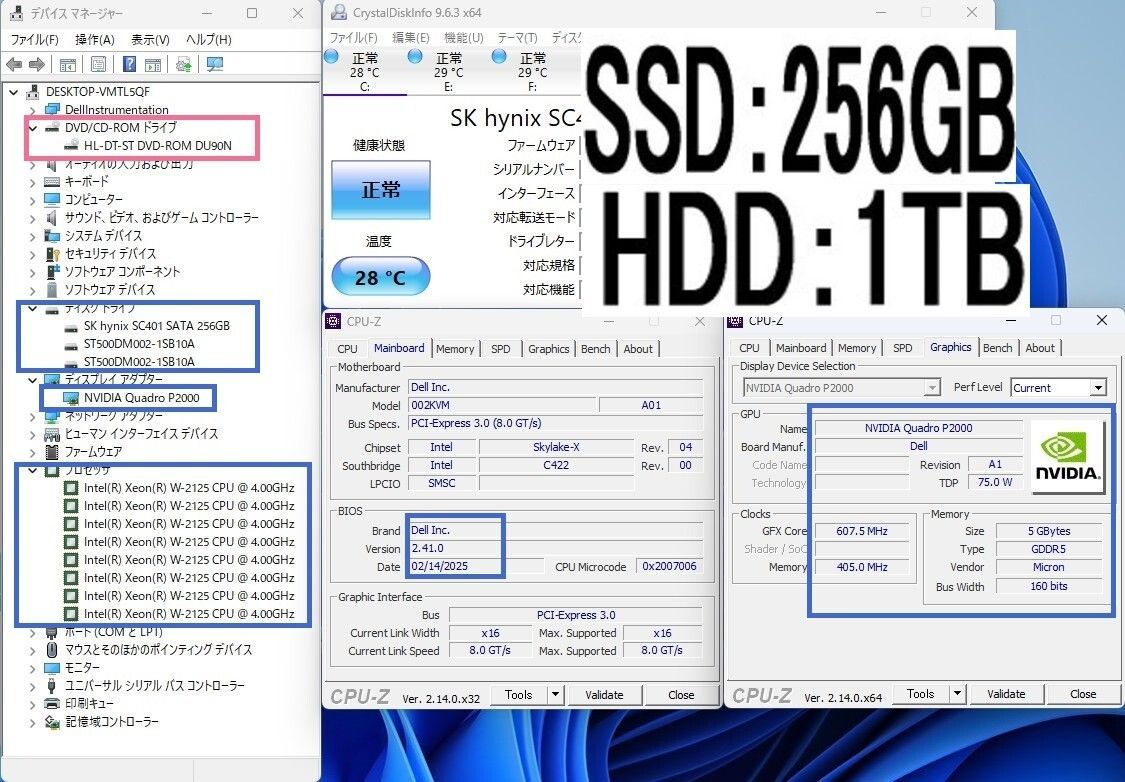This screenshot has width=1125, height=782.
Task: Open the 編集(E) menu in CrystalDiskInfo
Action: 411,37
